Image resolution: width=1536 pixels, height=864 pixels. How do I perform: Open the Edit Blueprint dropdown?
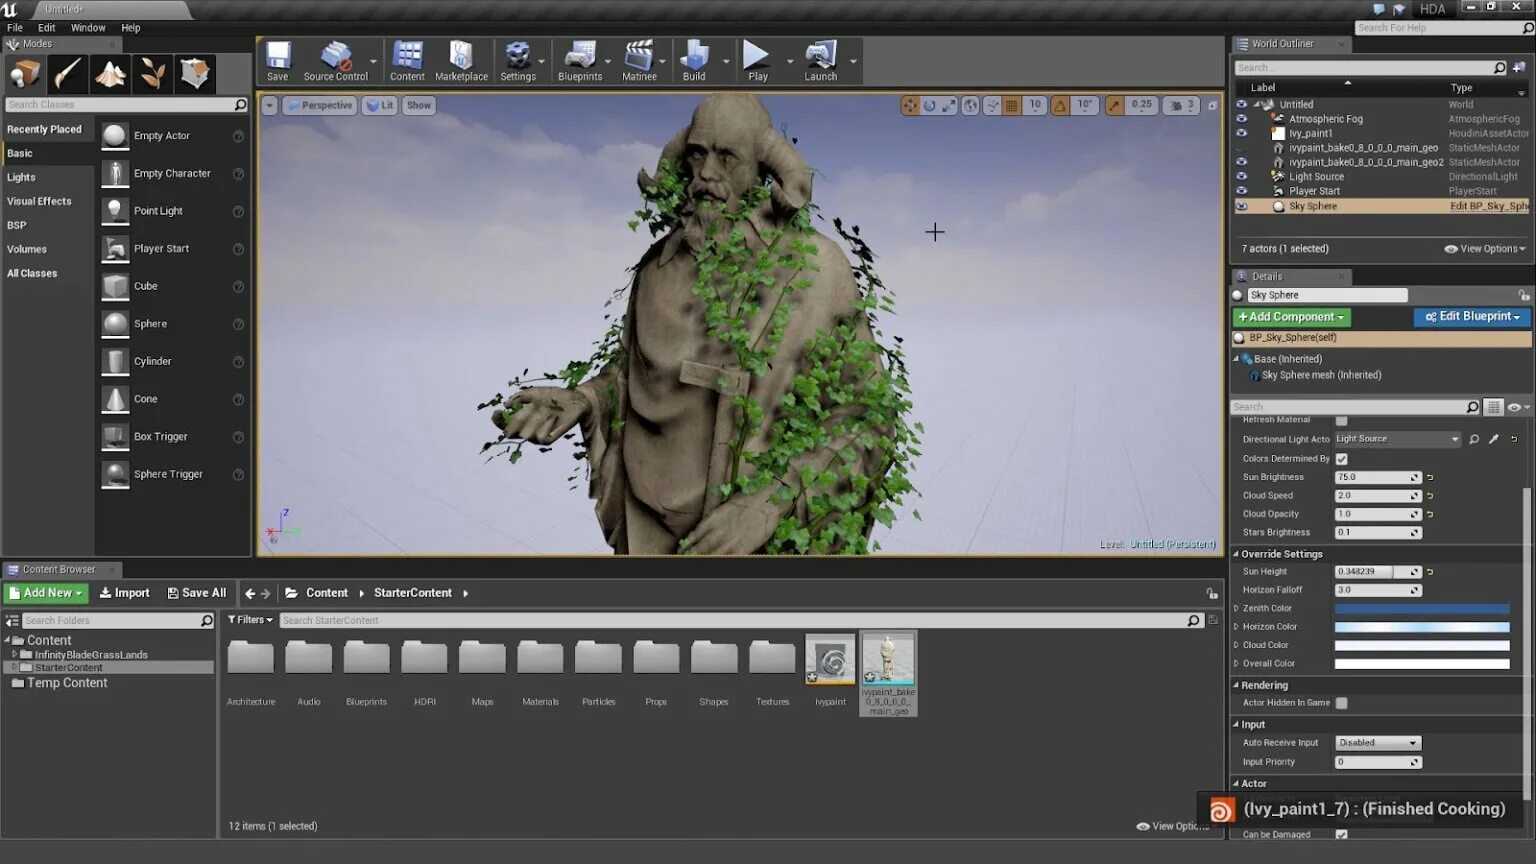tap(1472, 317)
